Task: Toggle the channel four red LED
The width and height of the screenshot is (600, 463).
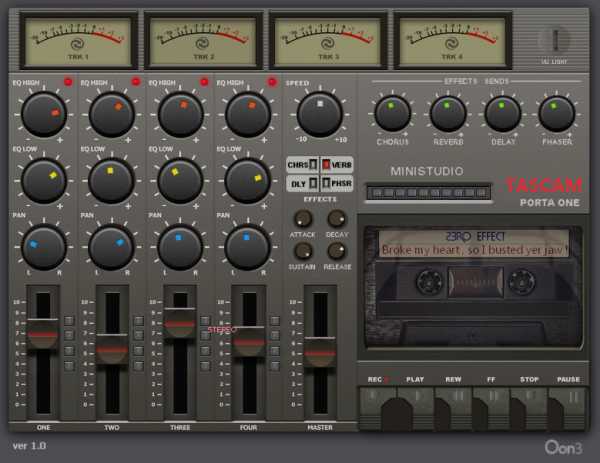Action: (x=272, y=82)
